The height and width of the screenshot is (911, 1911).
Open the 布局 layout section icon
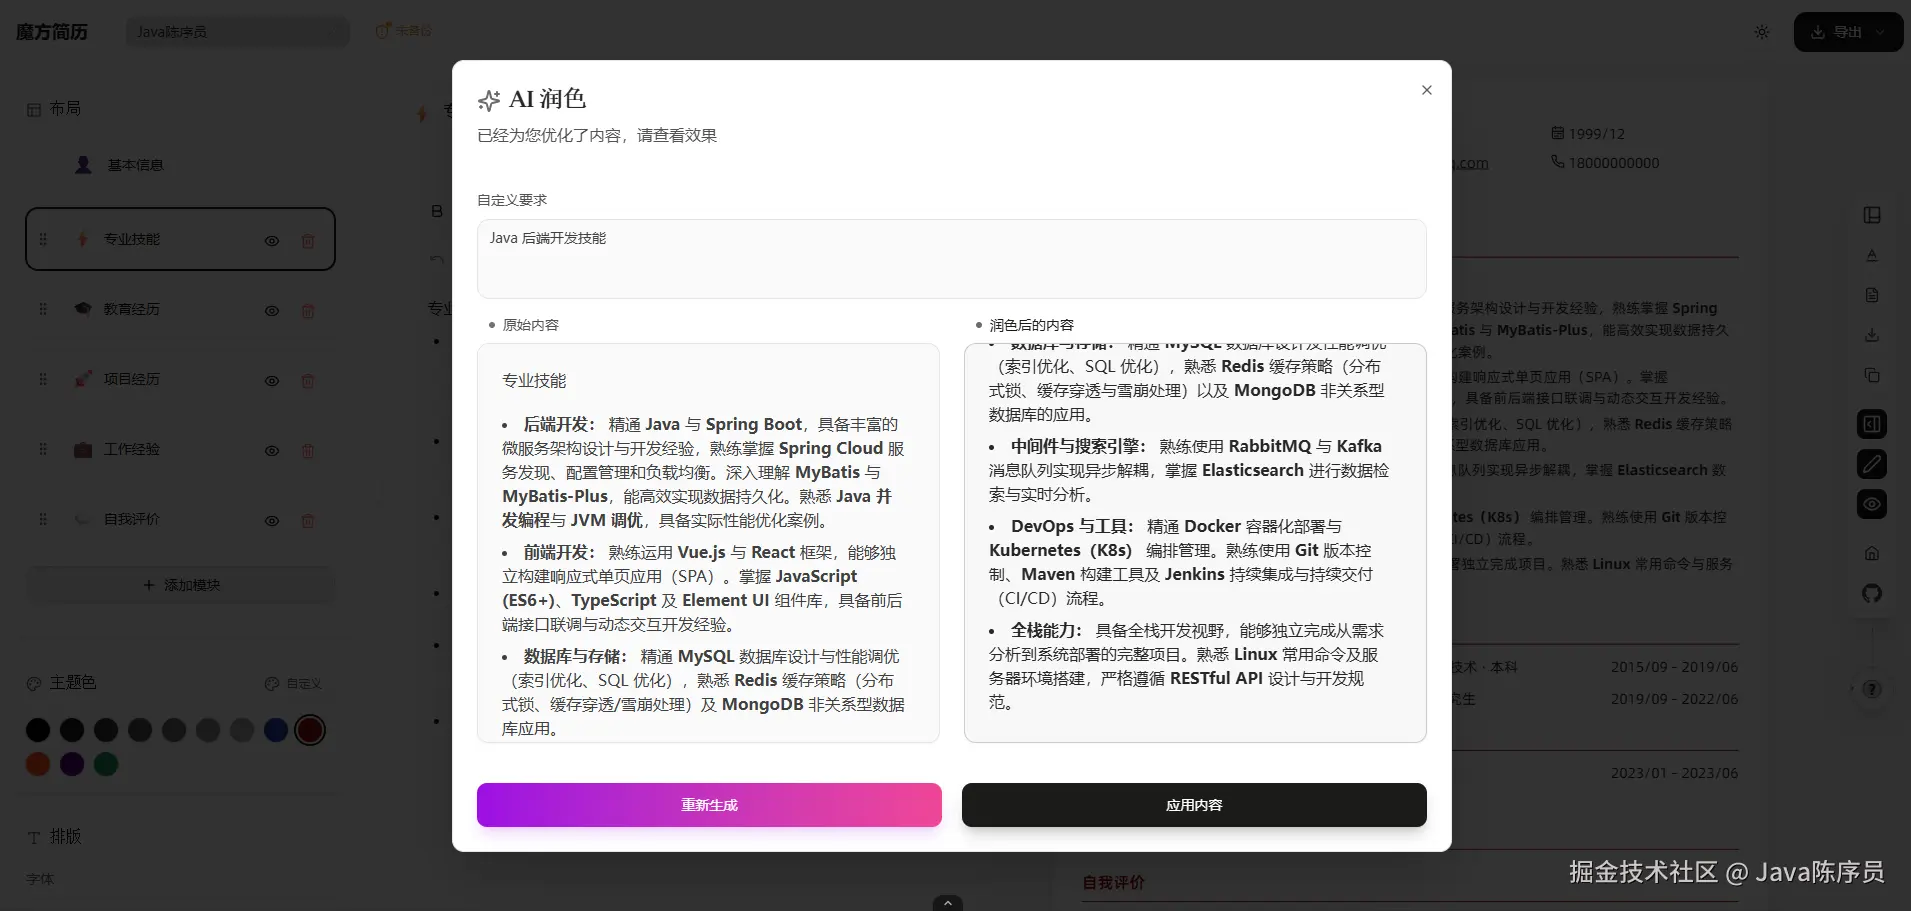[34, 109]
